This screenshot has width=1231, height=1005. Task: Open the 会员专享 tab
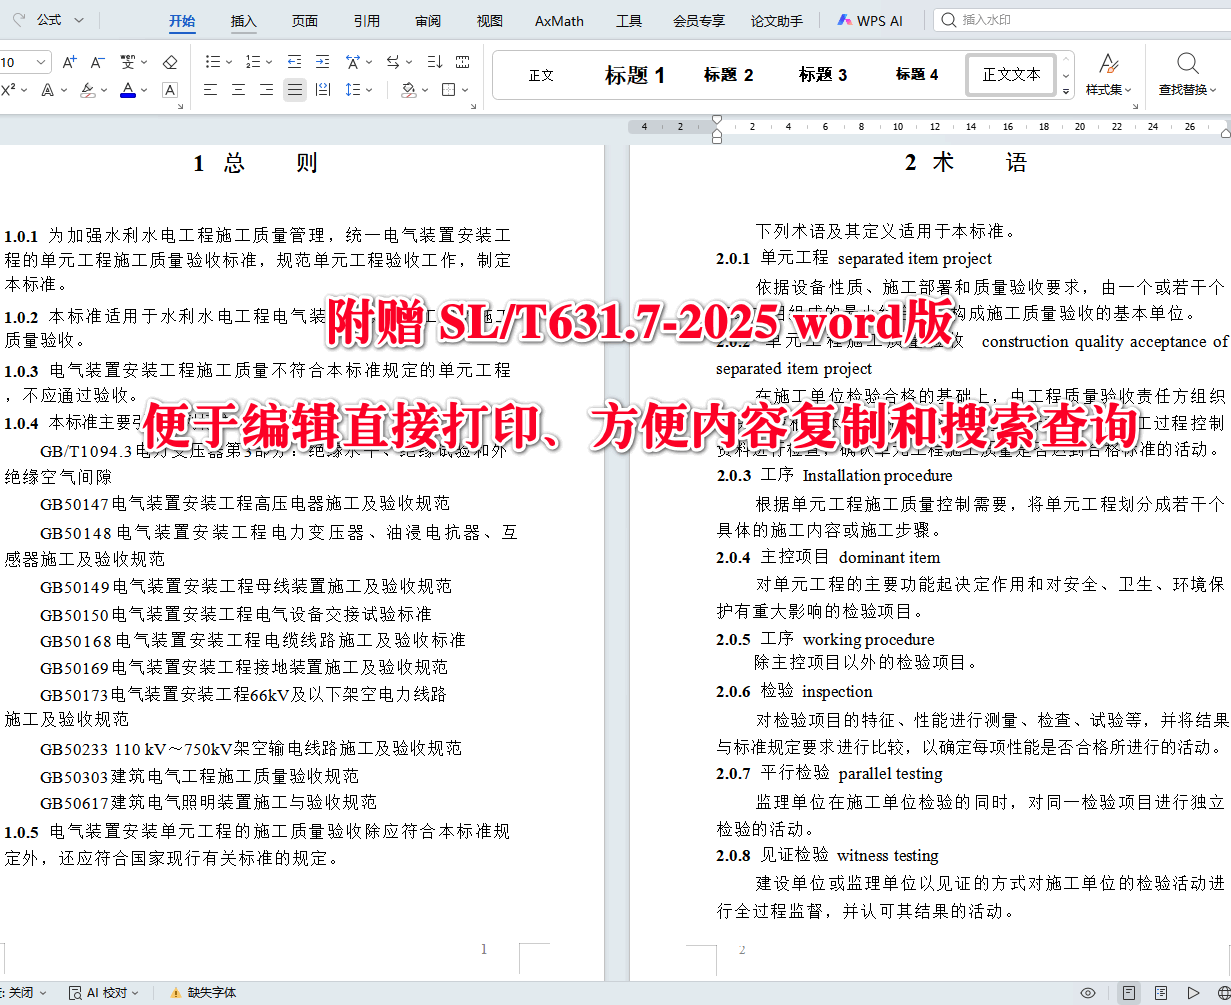pos(699,21)
